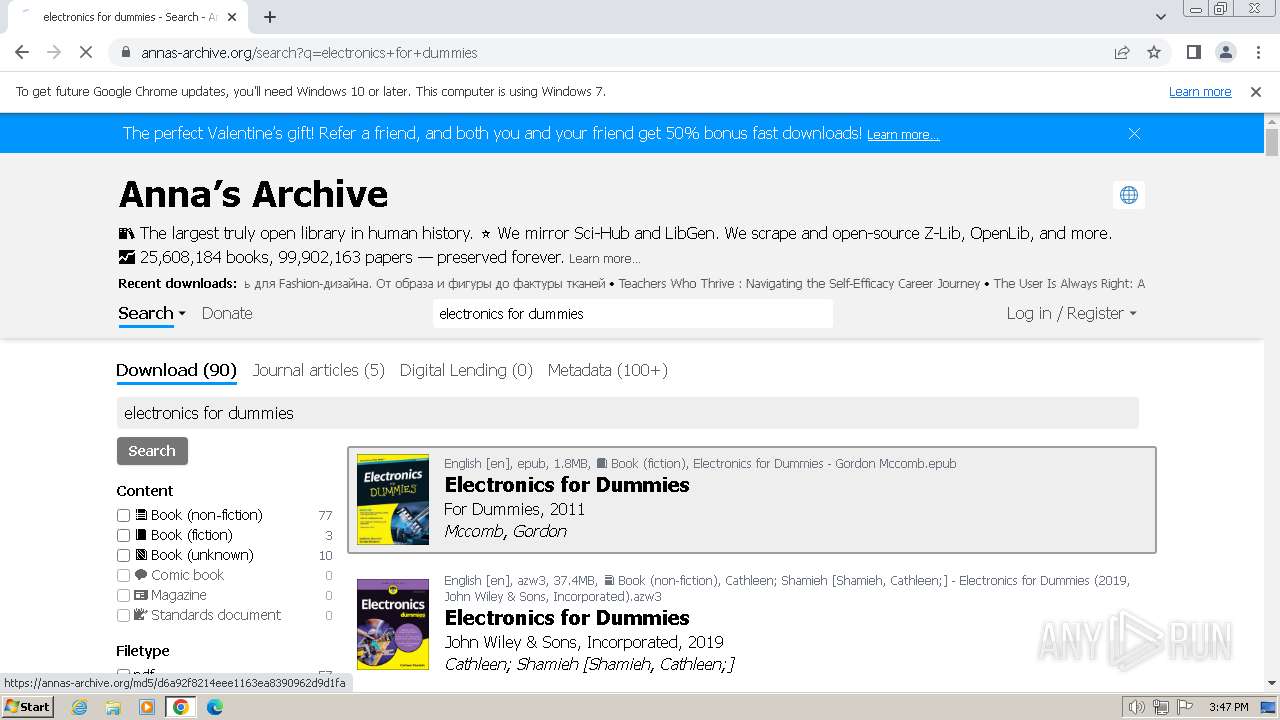Close the Valentine's gift banner
Image resolution: width=1280 pixels, height=720 pixels.
pos(1134,133)
